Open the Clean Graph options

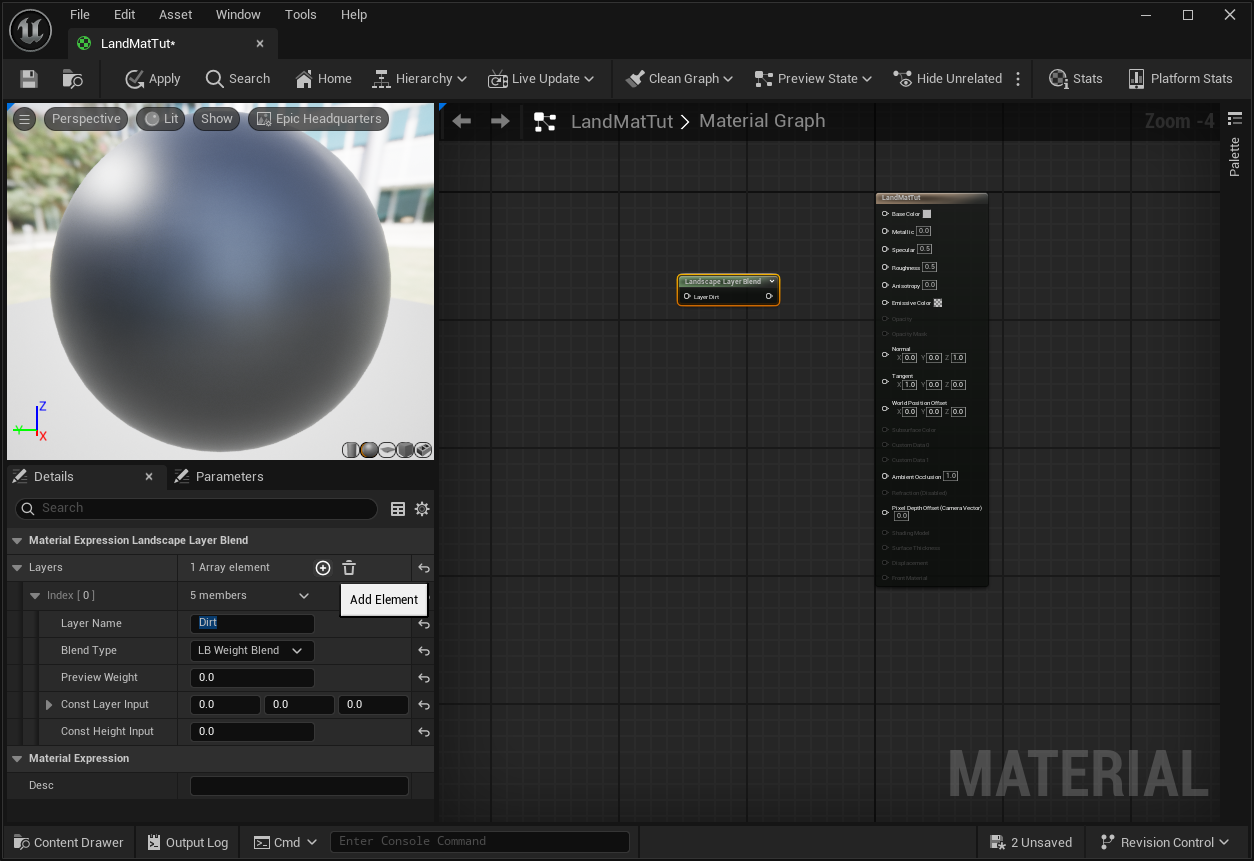(679, 79)
